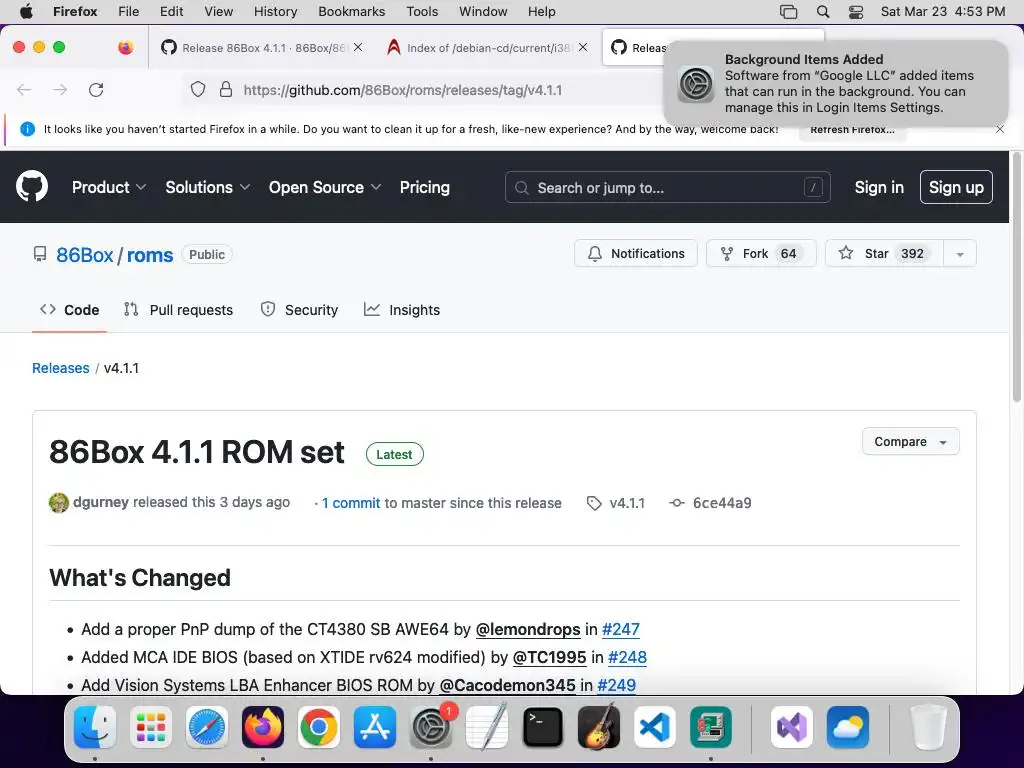Viewport: 1024px width, 768px height.
Task: Click the Notifications bell button
Action: 635,253
